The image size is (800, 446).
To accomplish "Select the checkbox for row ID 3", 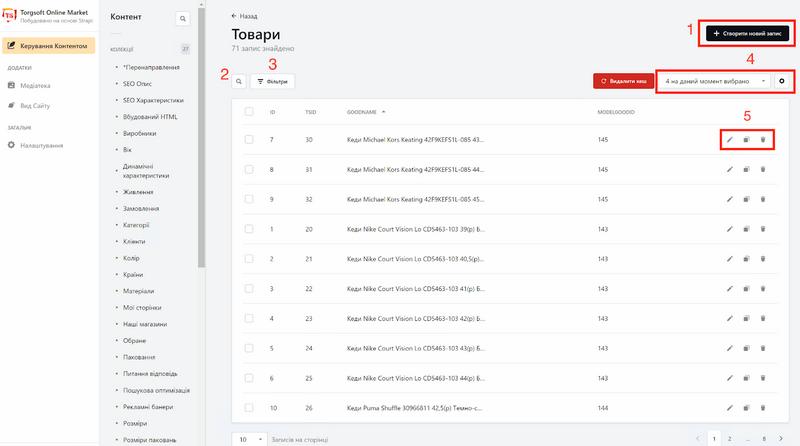I will 248,289.
